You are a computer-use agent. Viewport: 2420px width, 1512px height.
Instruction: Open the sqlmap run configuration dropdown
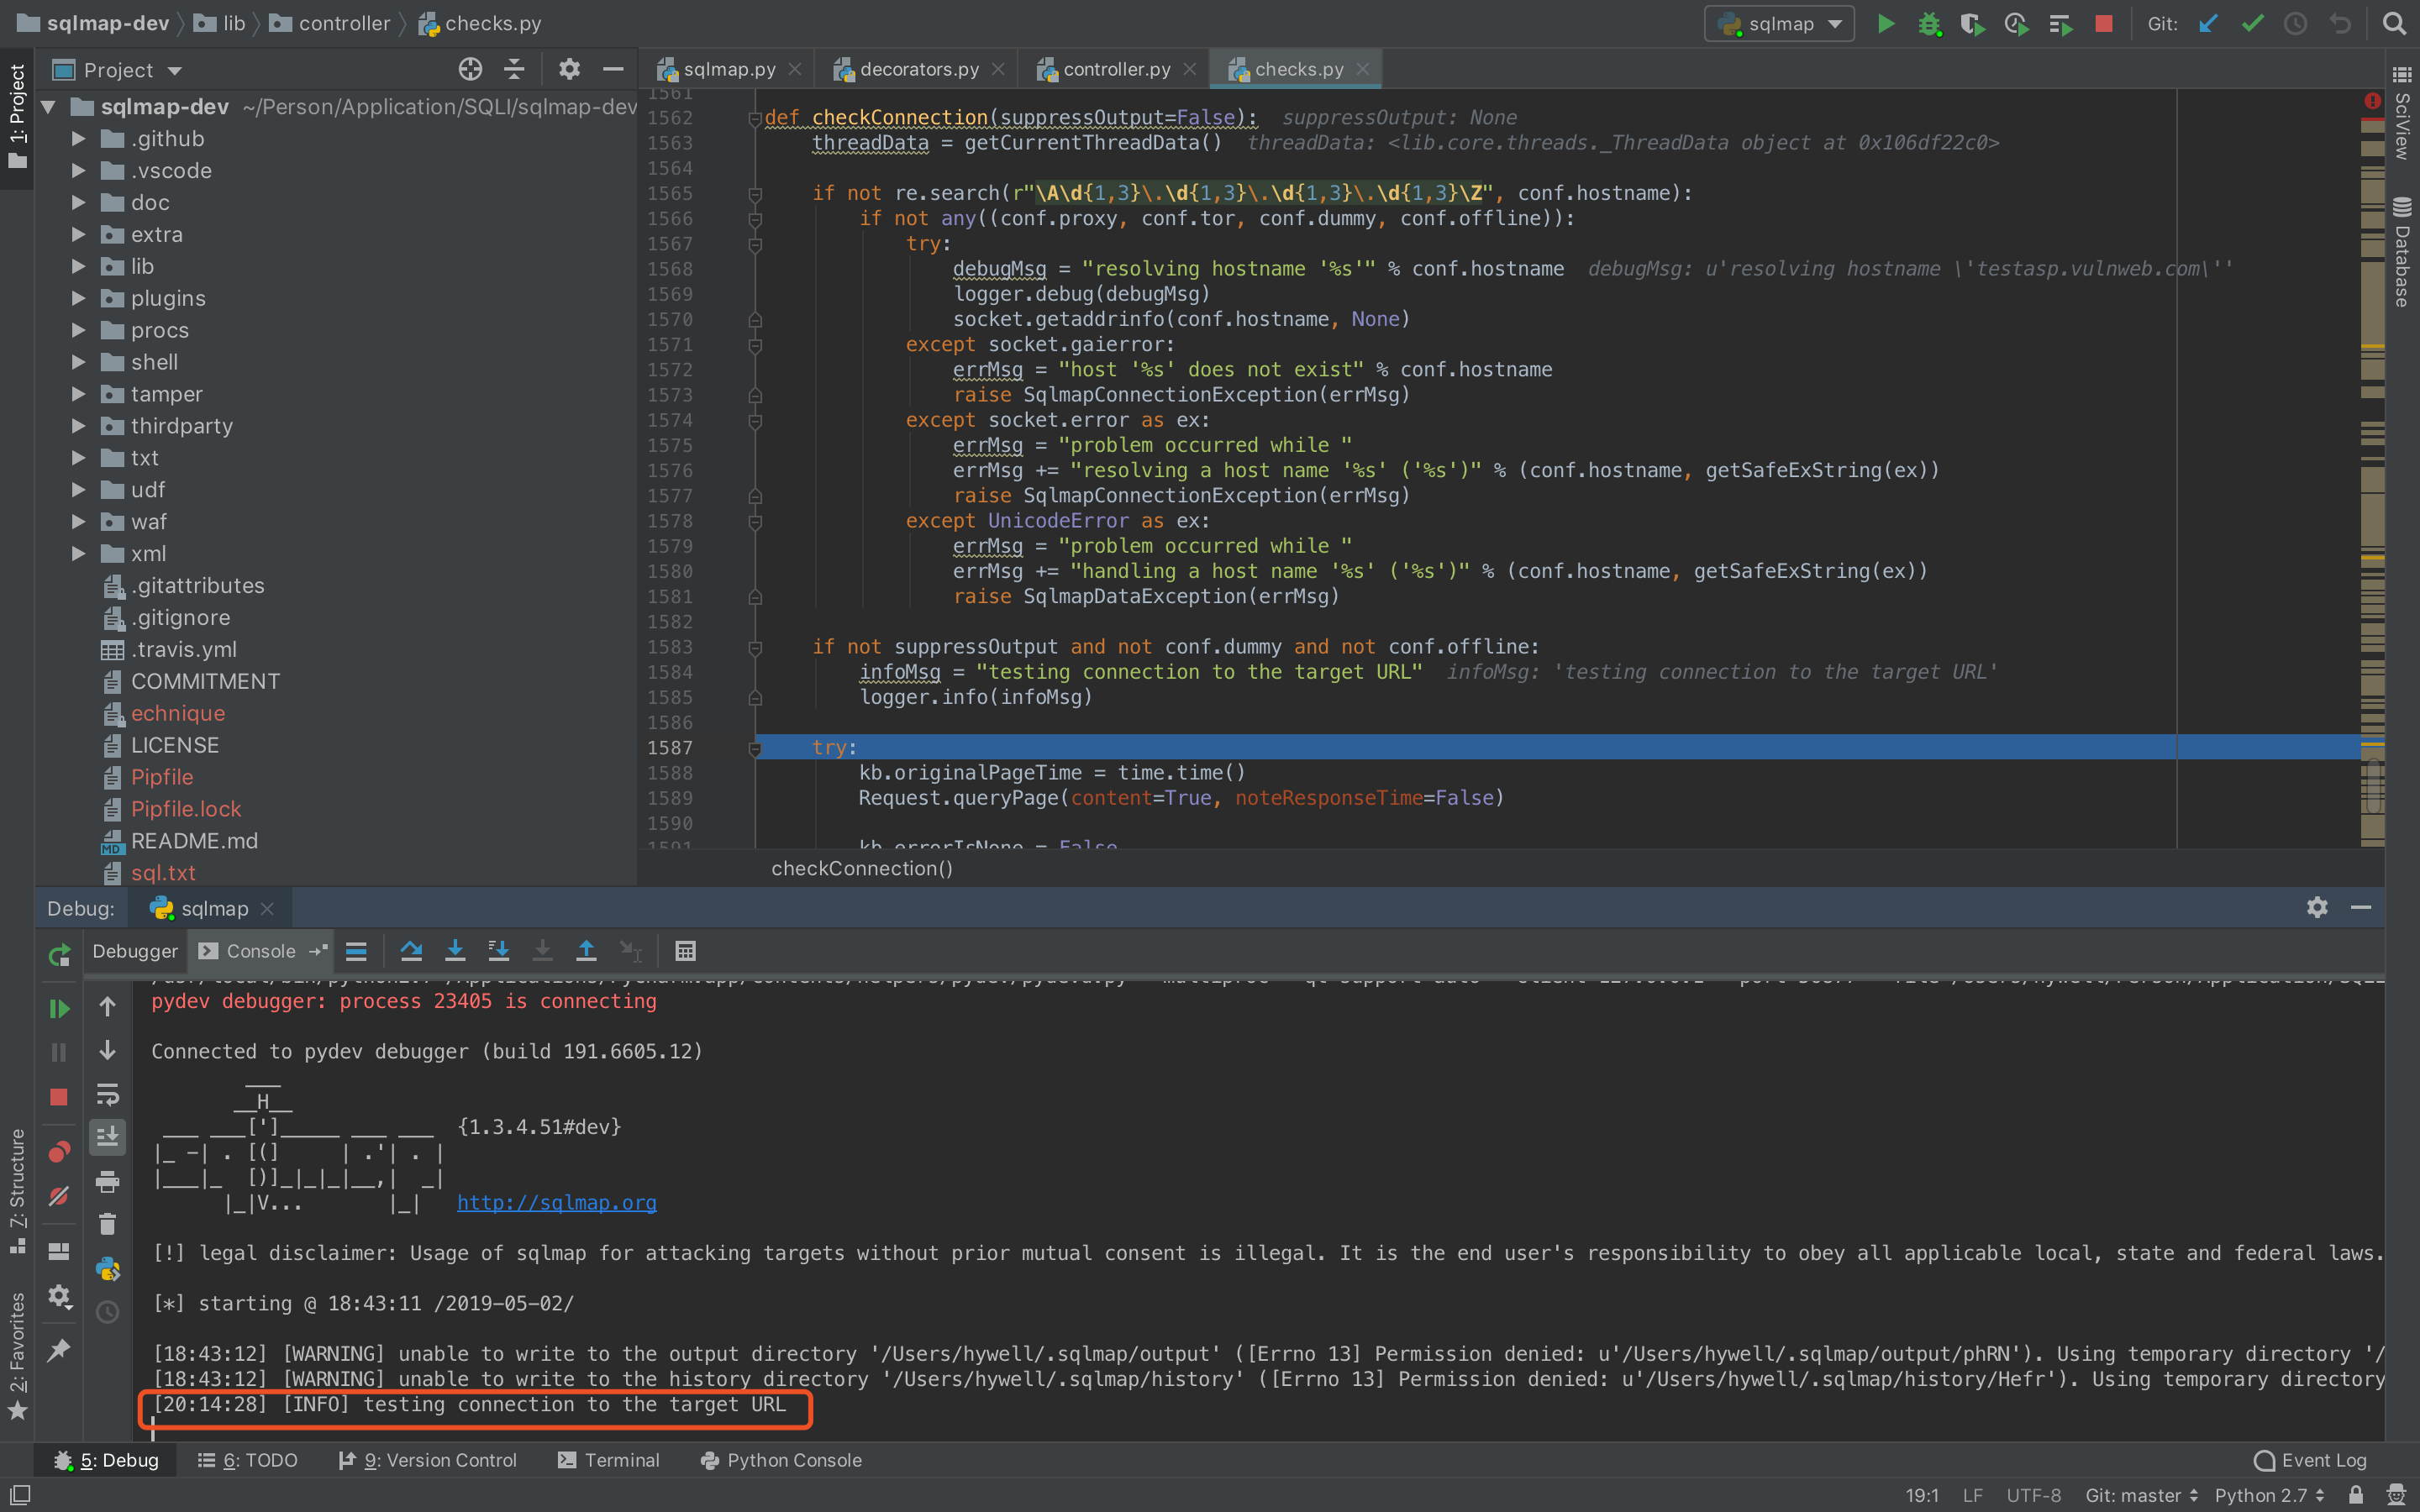click(x=1779, y=24)
